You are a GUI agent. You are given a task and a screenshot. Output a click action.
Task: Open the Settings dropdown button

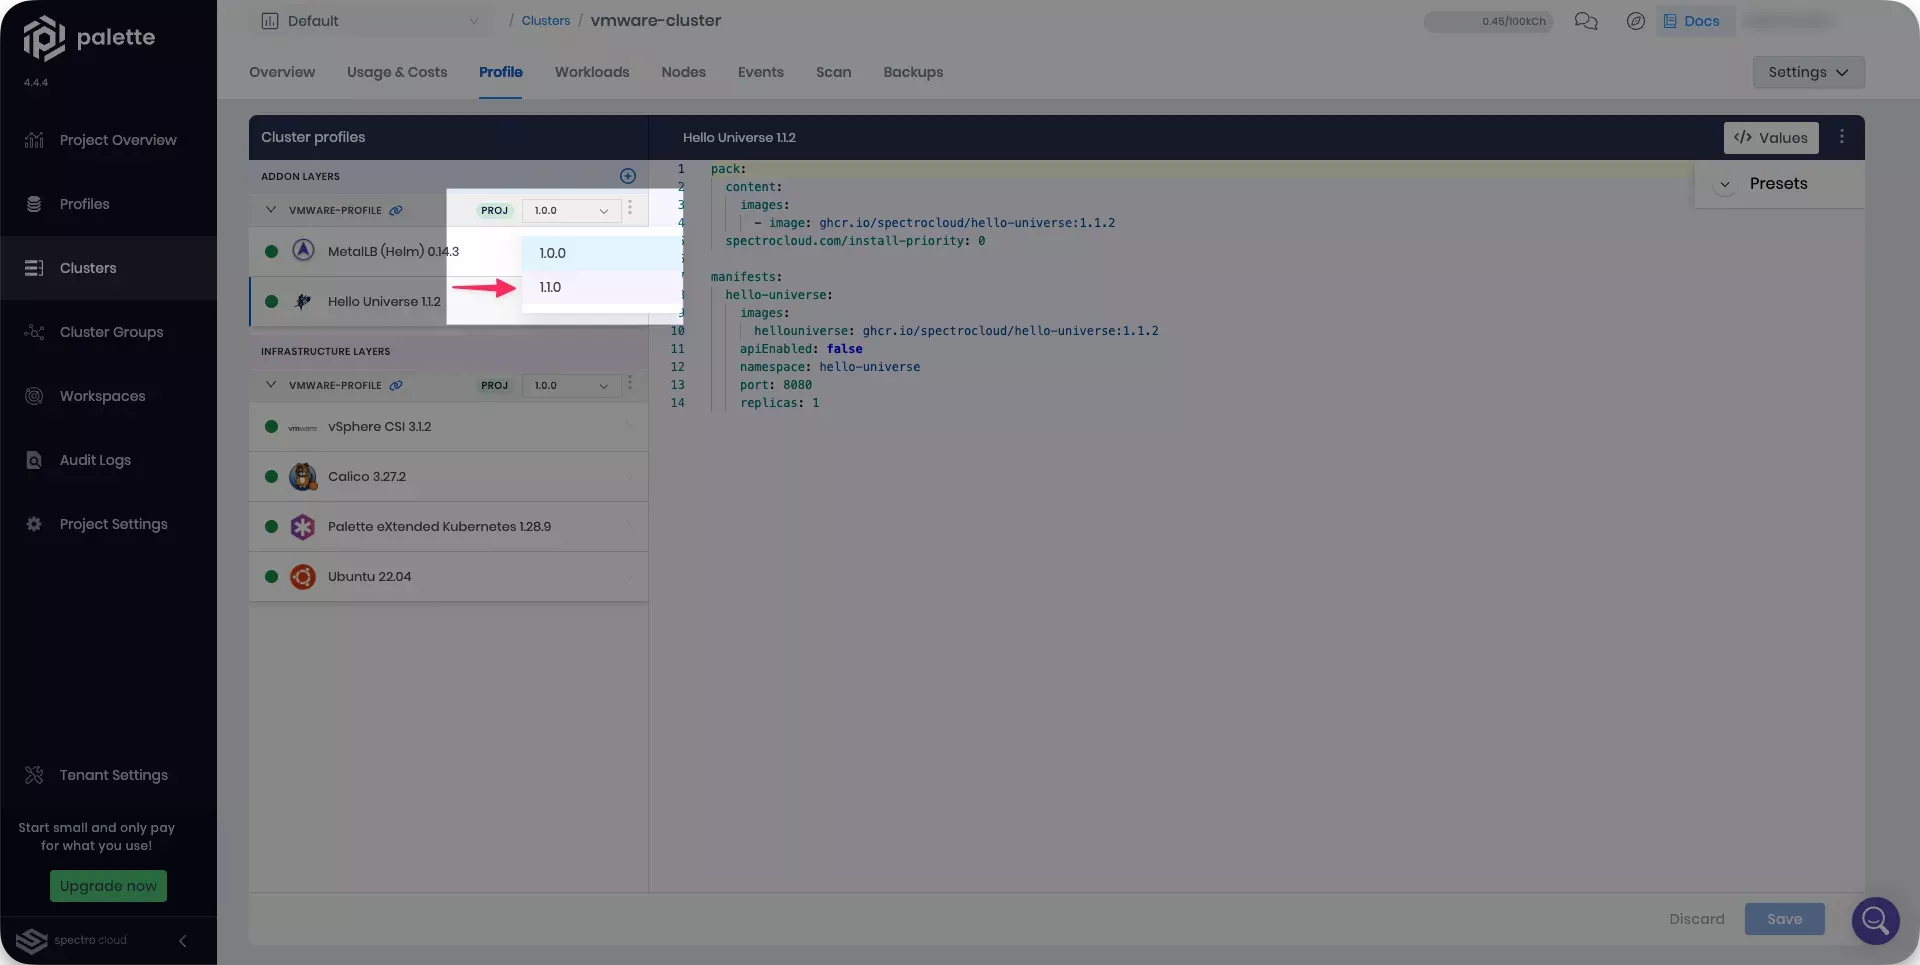pyautogui.click(x=1808, y=72)
